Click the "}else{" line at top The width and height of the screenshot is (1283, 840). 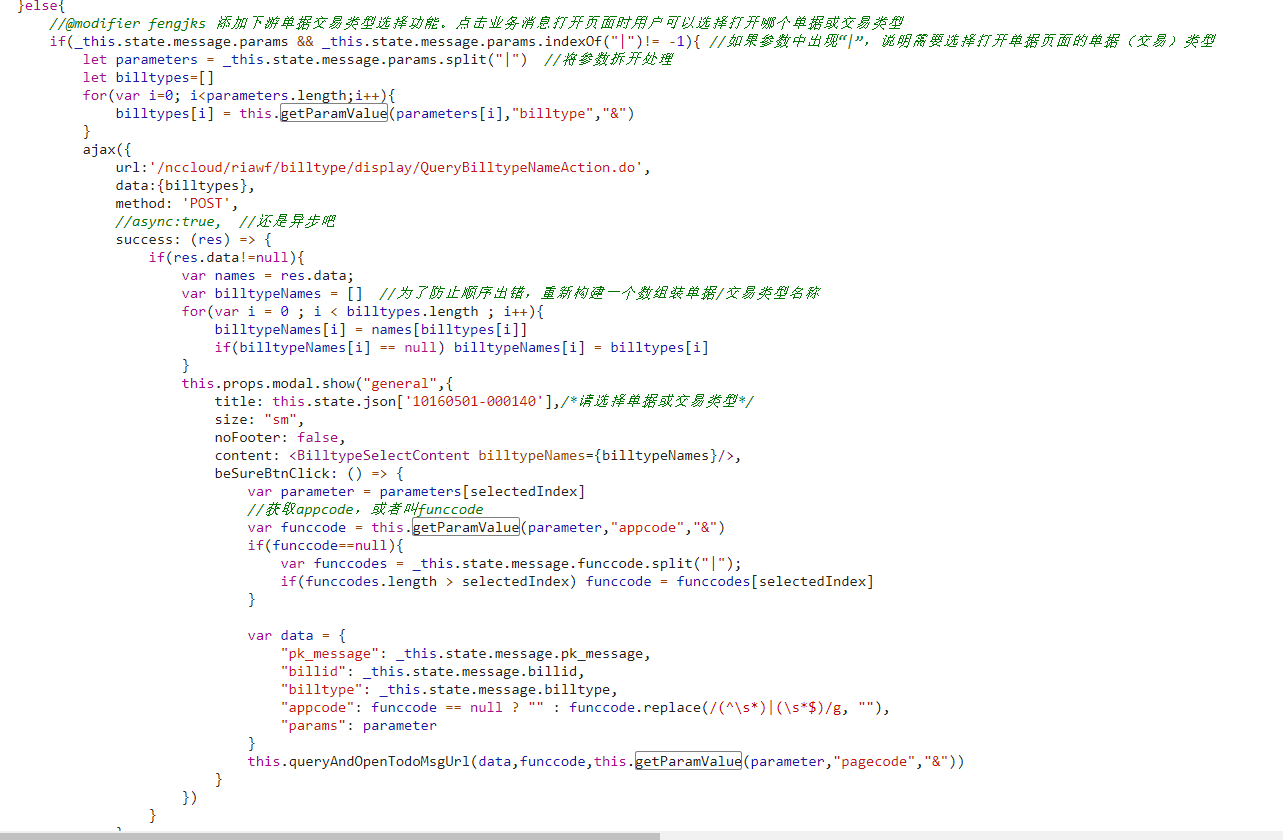click(40, 6)
